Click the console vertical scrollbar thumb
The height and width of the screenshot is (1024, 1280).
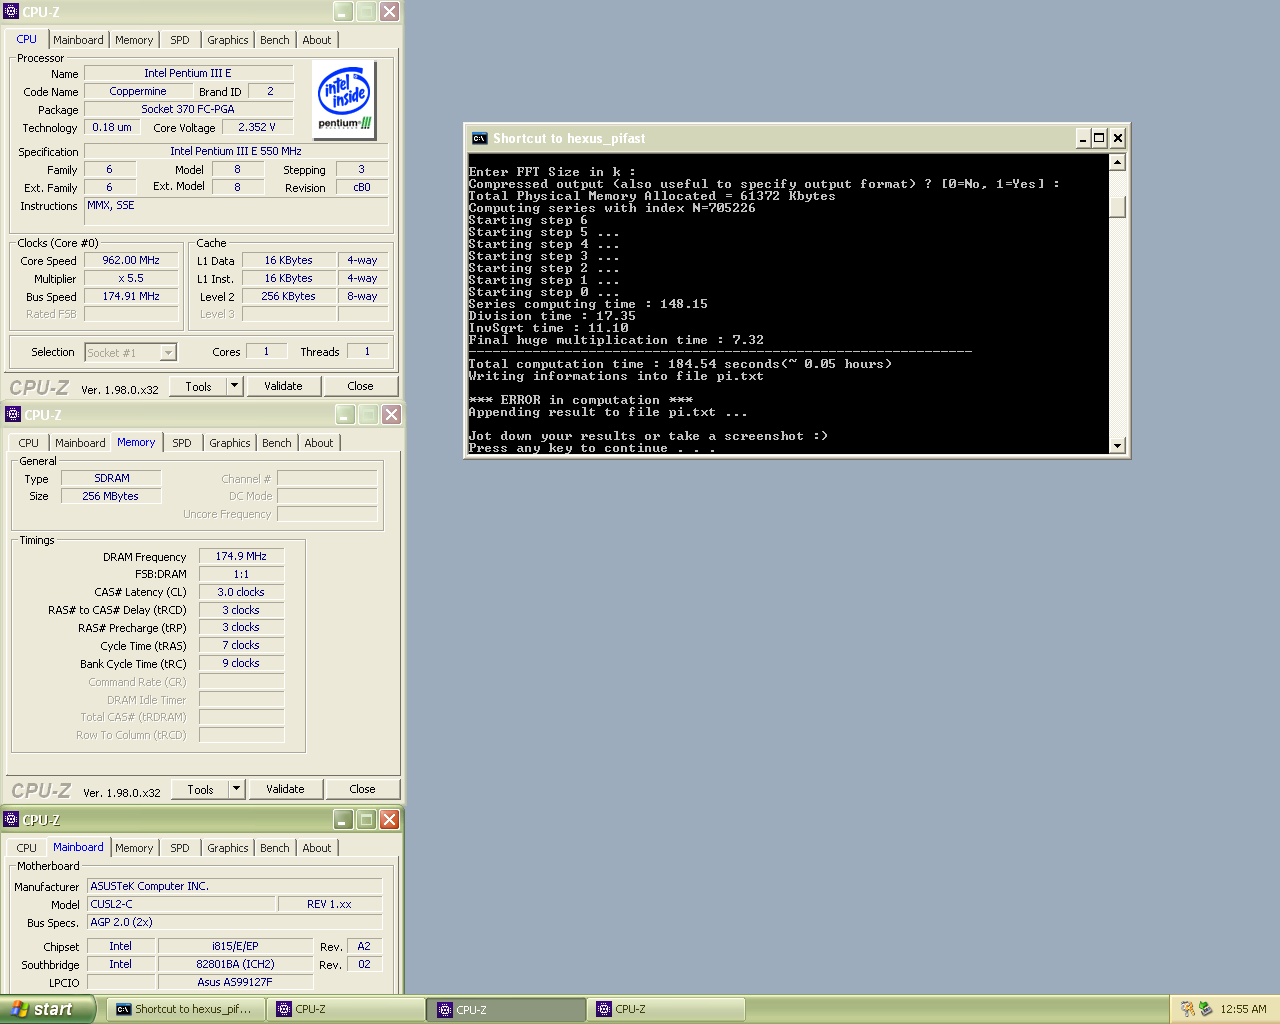[1118, 206]
